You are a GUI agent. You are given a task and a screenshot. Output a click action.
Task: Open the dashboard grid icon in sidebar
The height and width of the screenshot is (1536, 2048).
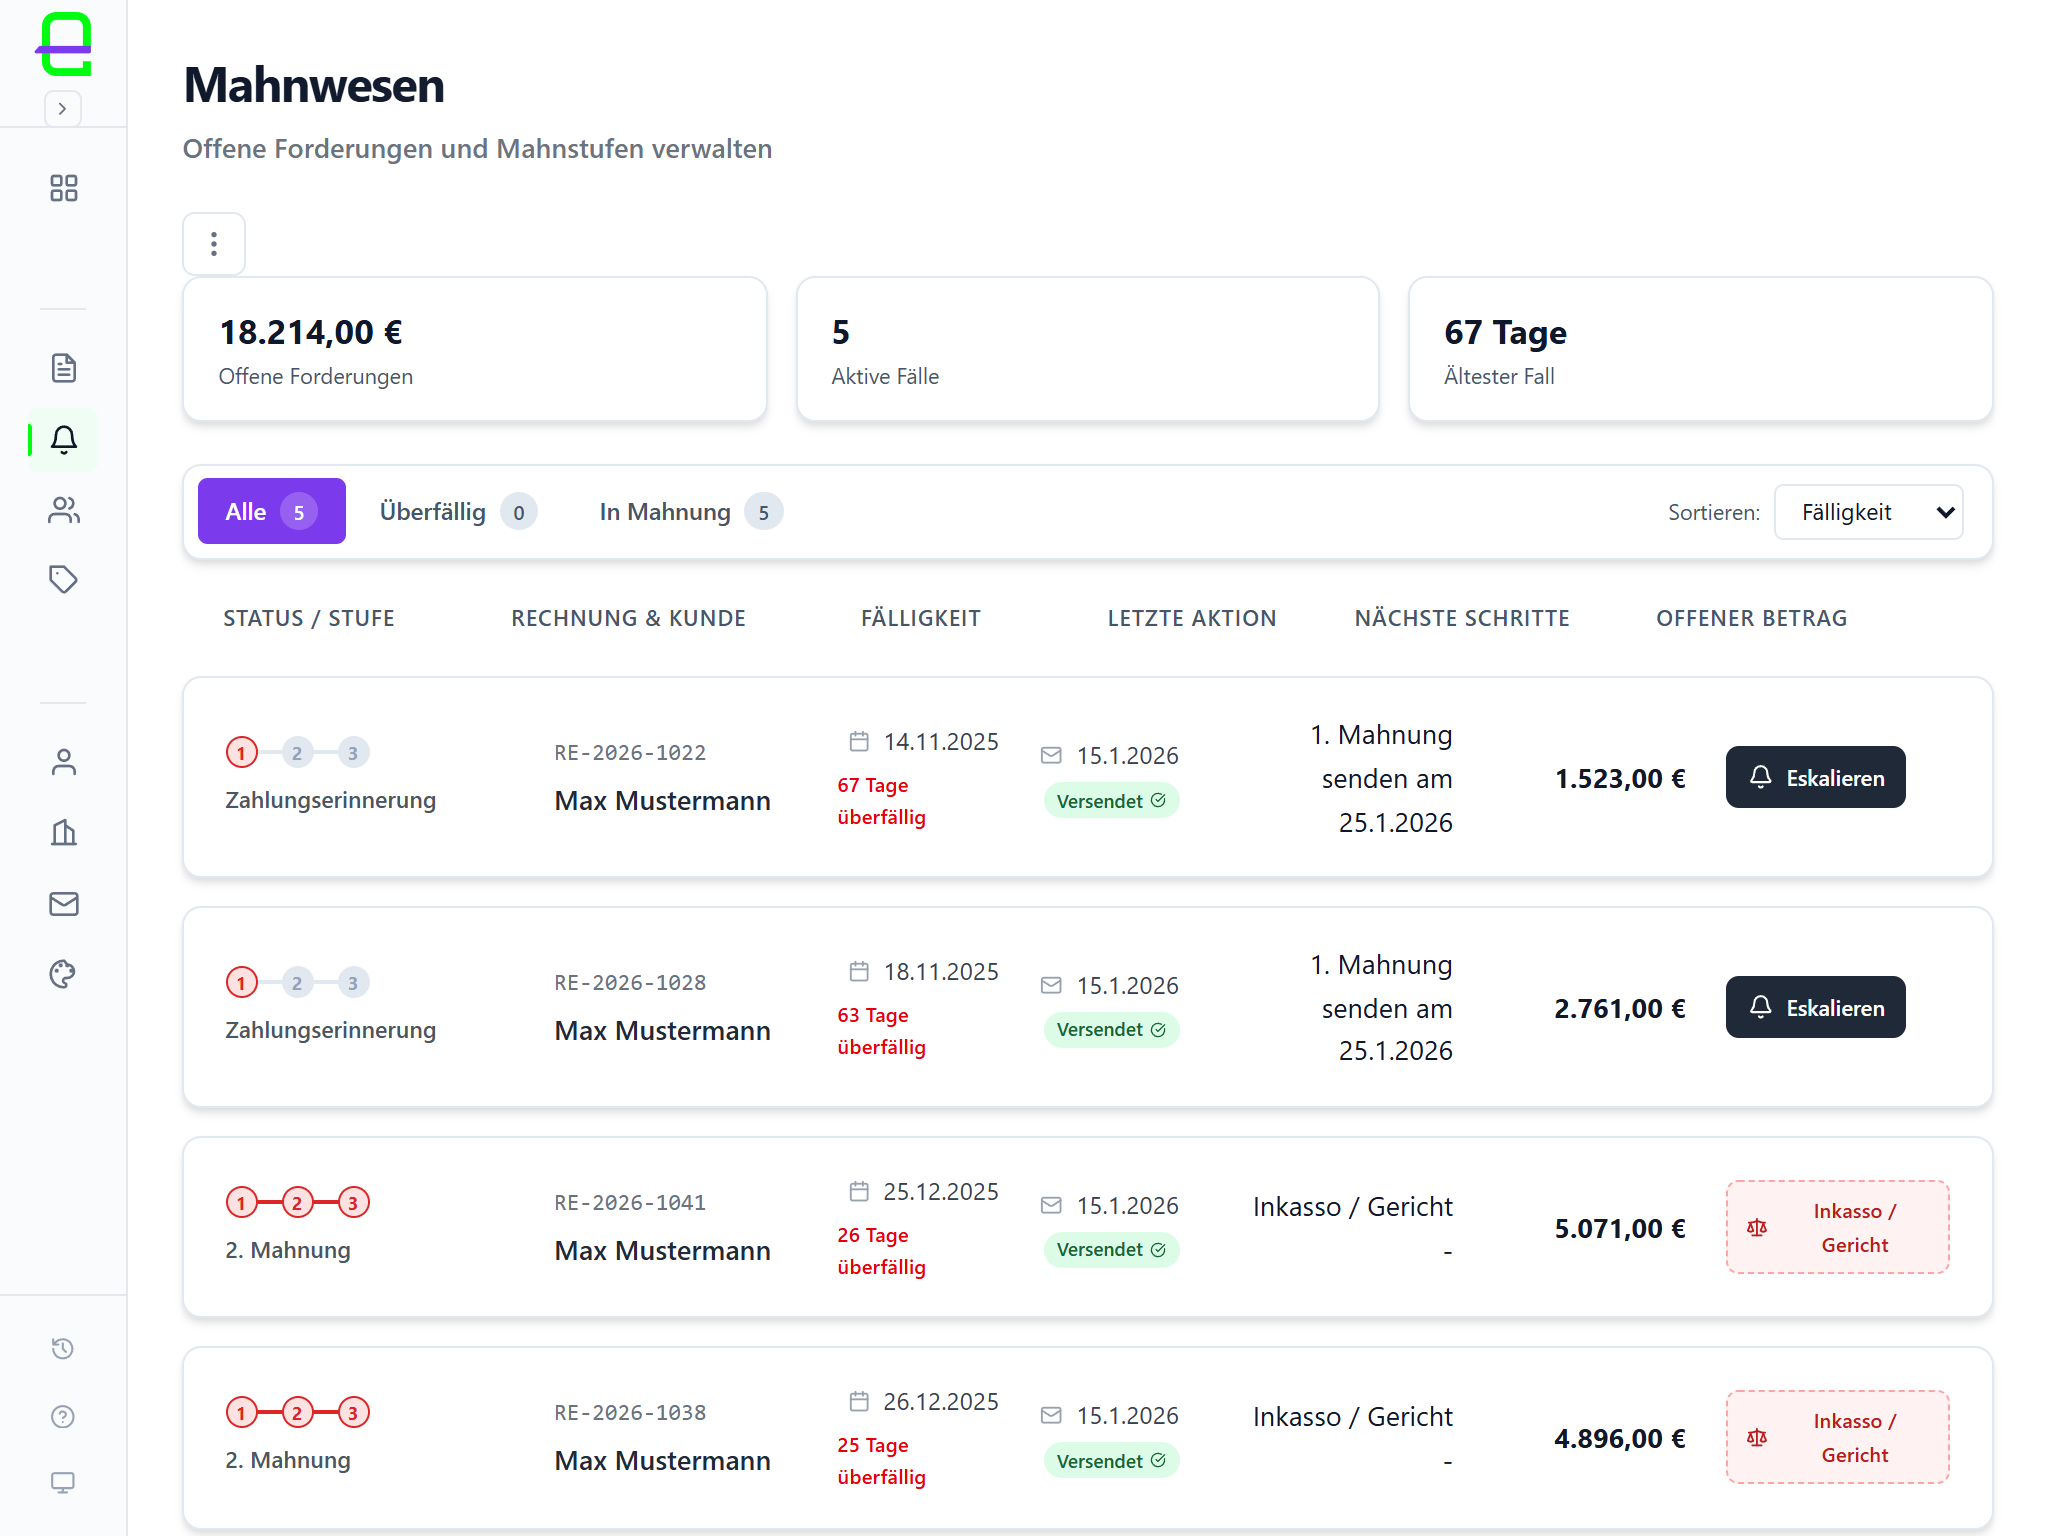[x=63, y=188]
